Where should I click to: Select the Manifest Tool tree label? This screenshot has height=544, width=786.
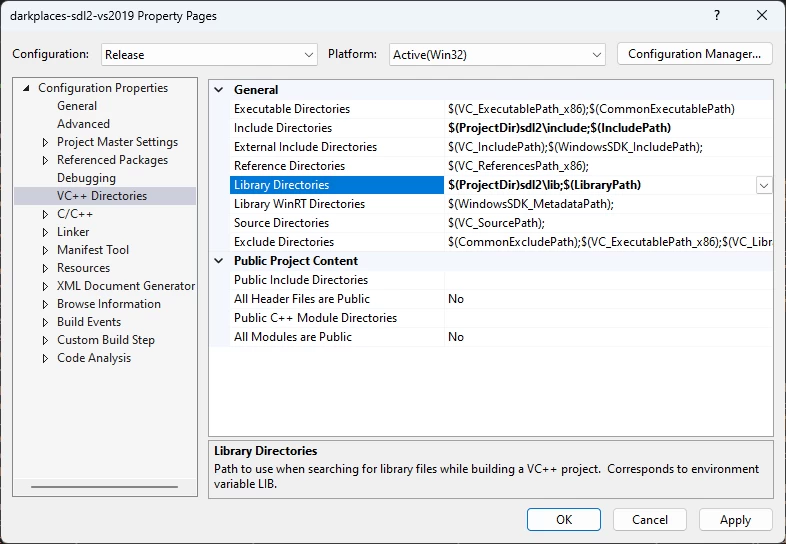point(93,250)
